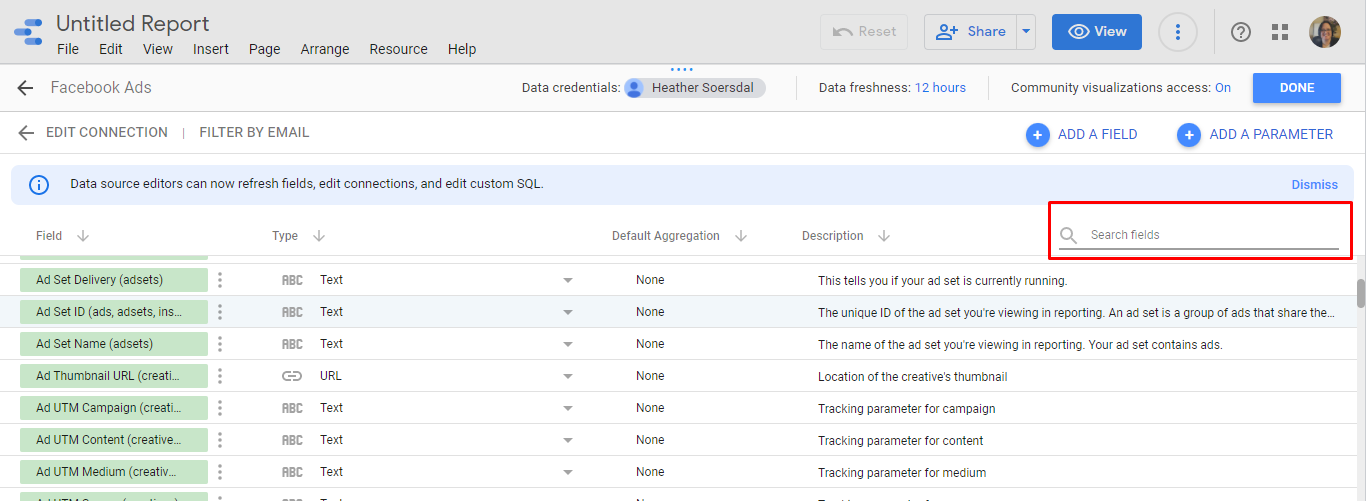Open type dropdown for Ad Set Delivery

point(567,281)
